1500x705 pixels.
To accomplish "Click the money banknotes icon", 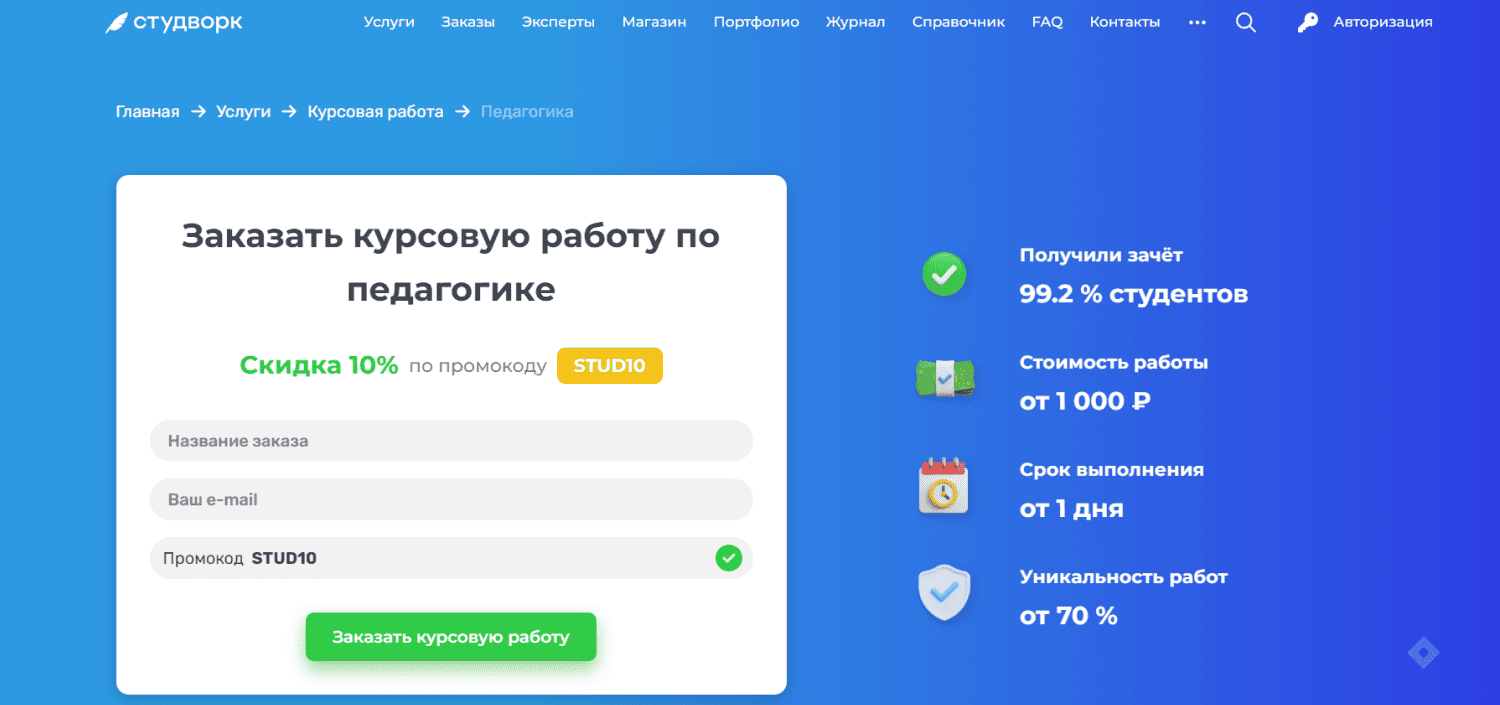I will pyautogui.click(x=944, y=380).
